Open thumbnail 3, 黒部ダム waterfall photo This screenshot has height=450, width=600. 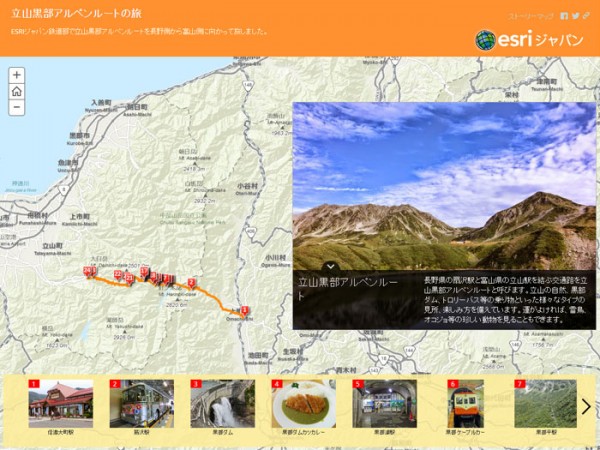click(x=223, y=404)
